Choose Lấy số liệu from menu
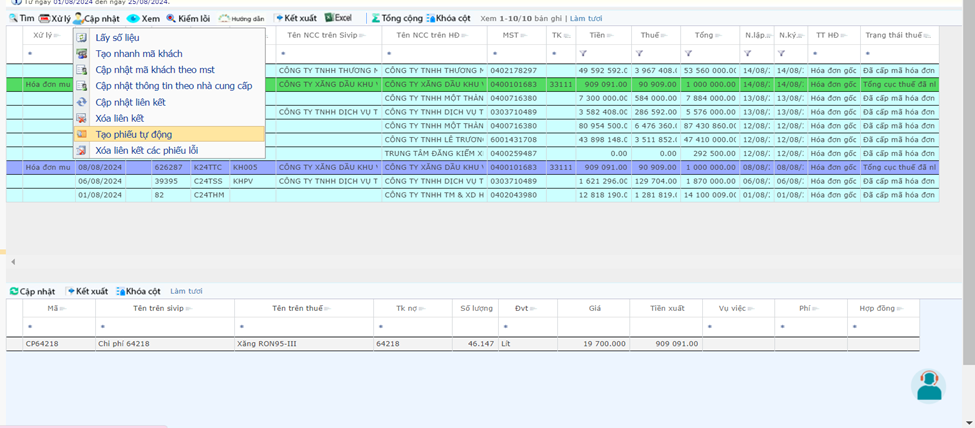The width and height of the screenshot is (975, 428). tap(117, 37)
